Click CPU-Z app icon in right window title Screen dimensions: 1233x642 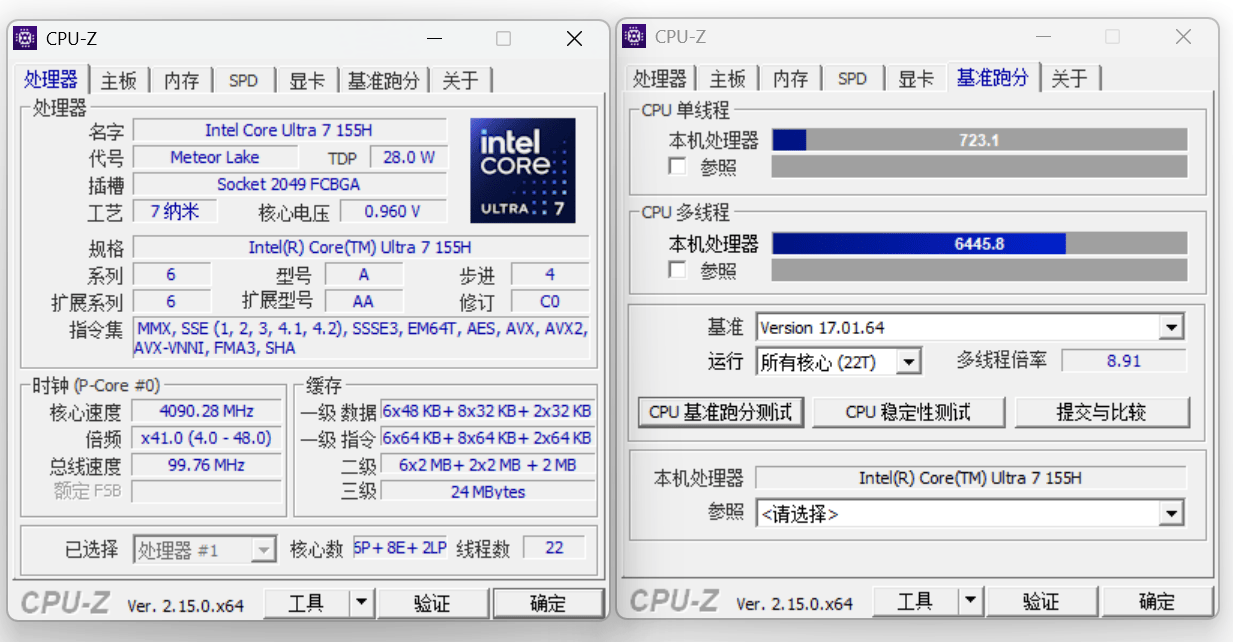tap(634, 37)
